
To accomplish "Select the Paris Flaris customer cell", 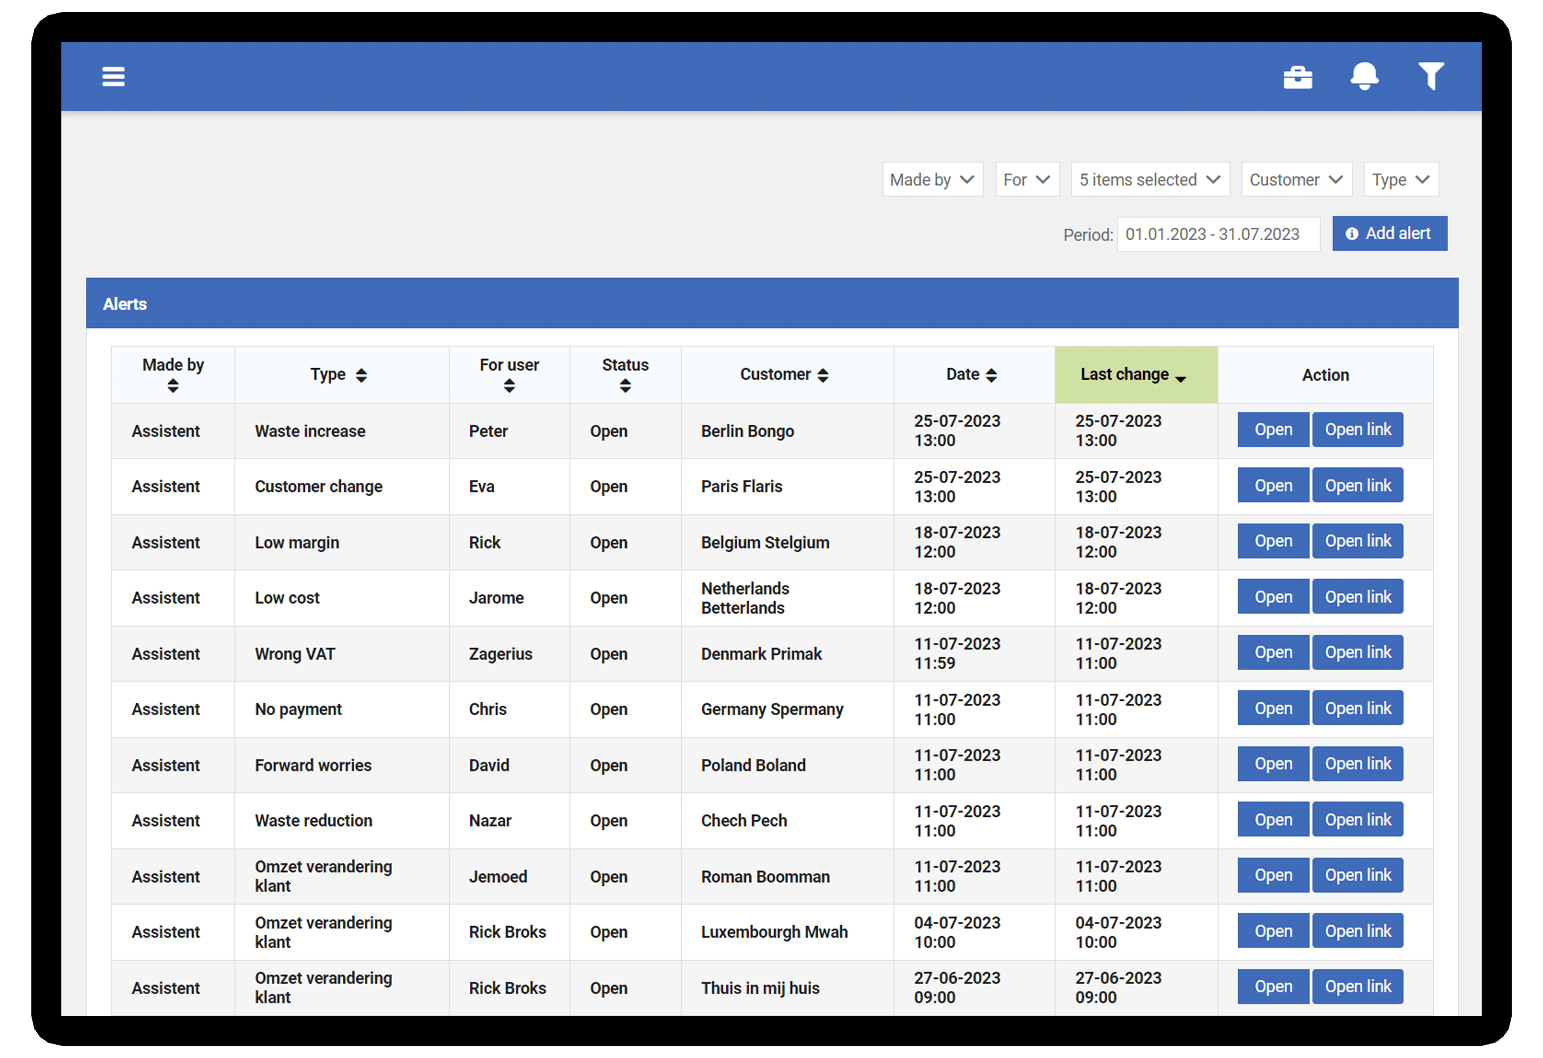I will (x=788, y=487).
